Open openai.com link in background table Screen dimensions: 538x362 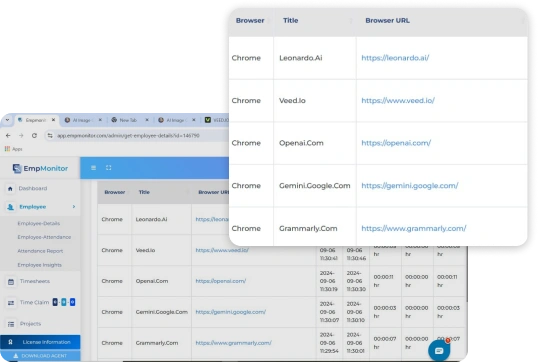click(x=221, y=281)
